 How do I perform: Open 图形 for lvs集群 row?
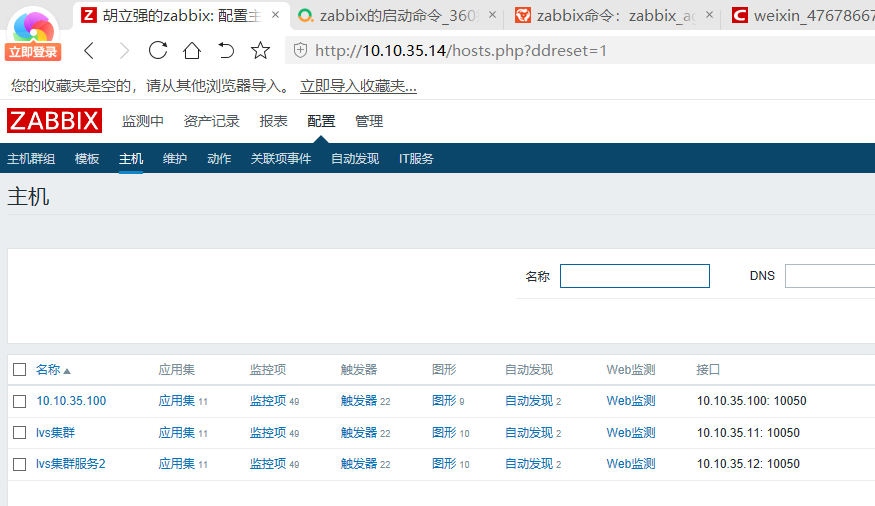point(444,432)
